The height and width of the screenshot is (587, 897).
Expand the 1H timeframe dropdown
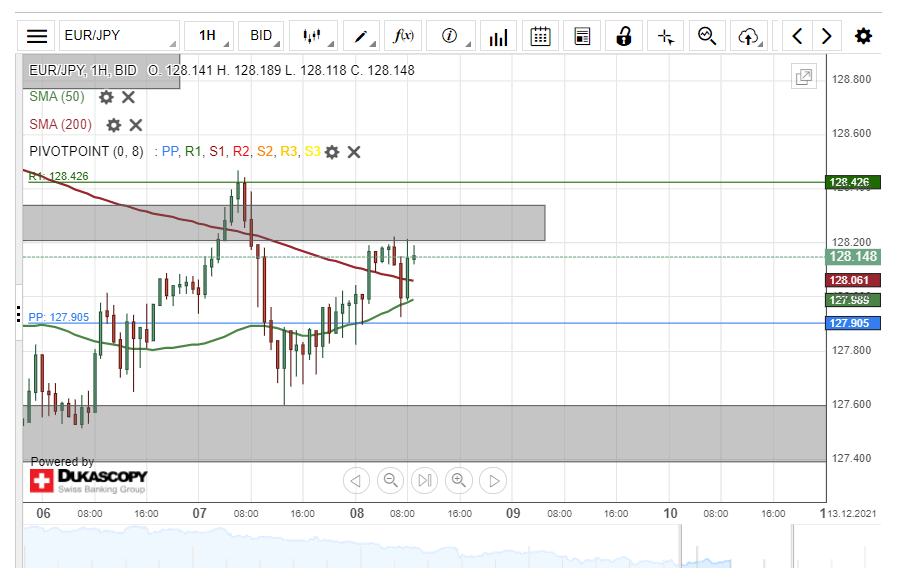212,36
